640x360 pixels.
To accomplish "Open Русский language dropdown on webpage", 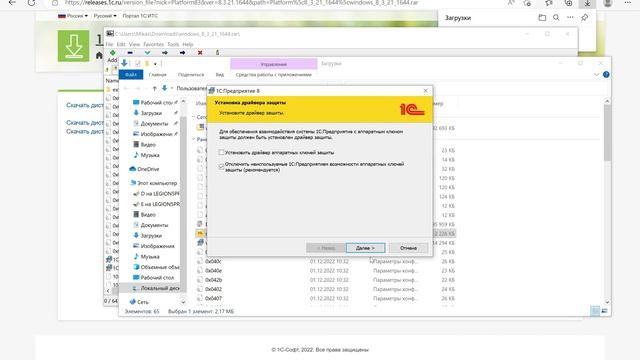I will (x=105, y=16).
